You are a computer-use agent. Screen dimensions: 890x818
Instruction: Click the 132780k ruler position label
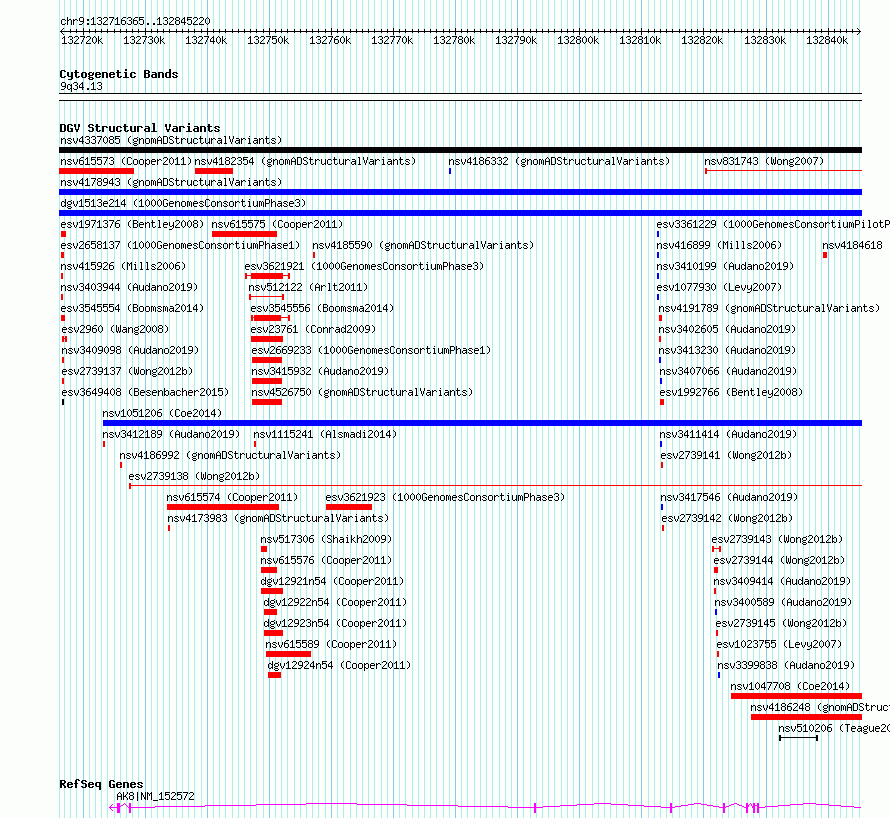click(x=454, y=40)
